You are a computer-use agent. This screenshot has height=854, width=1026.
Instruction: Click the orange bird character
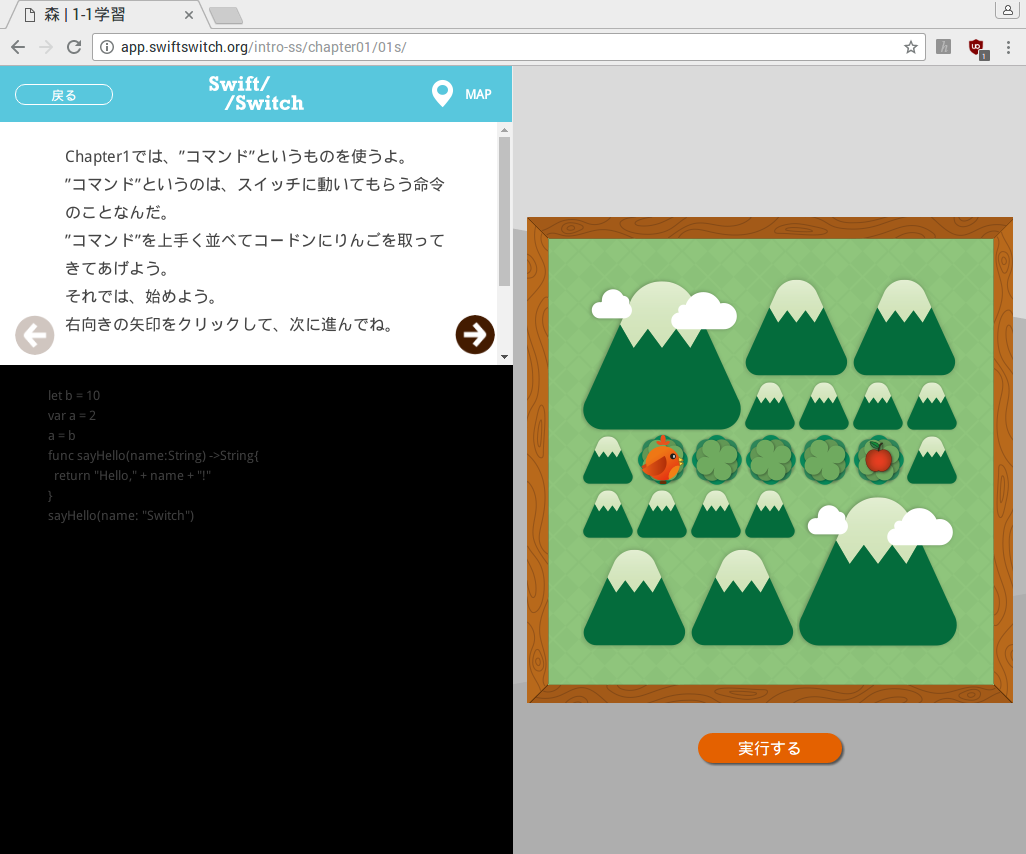pyautogui.click(x=662, y=460)
